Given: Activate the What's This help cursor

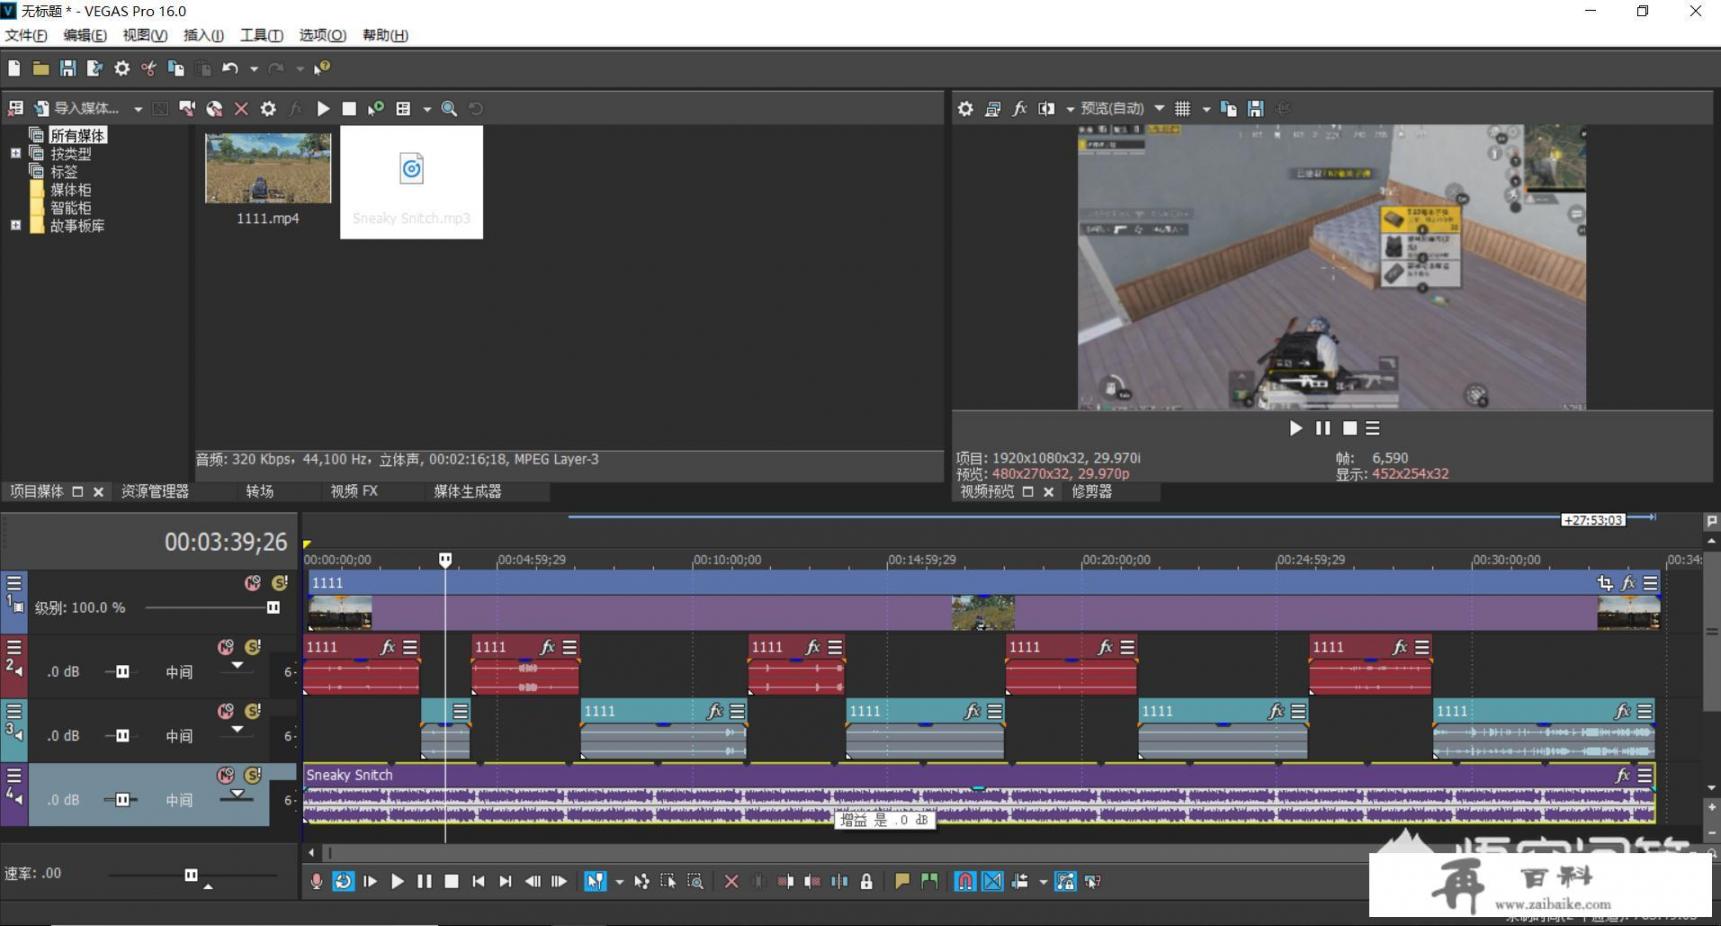Looking at the screenshot, I should pos(321,68).
